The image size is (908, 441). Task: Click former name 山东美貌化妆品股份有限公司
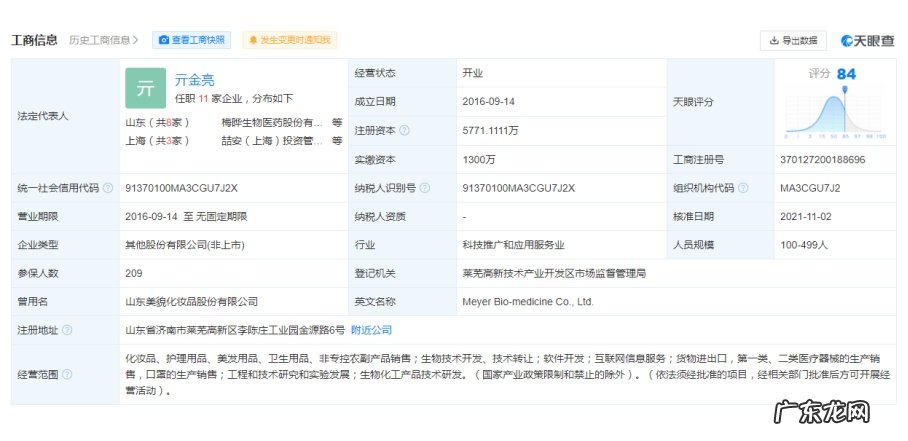coord(192,302)
